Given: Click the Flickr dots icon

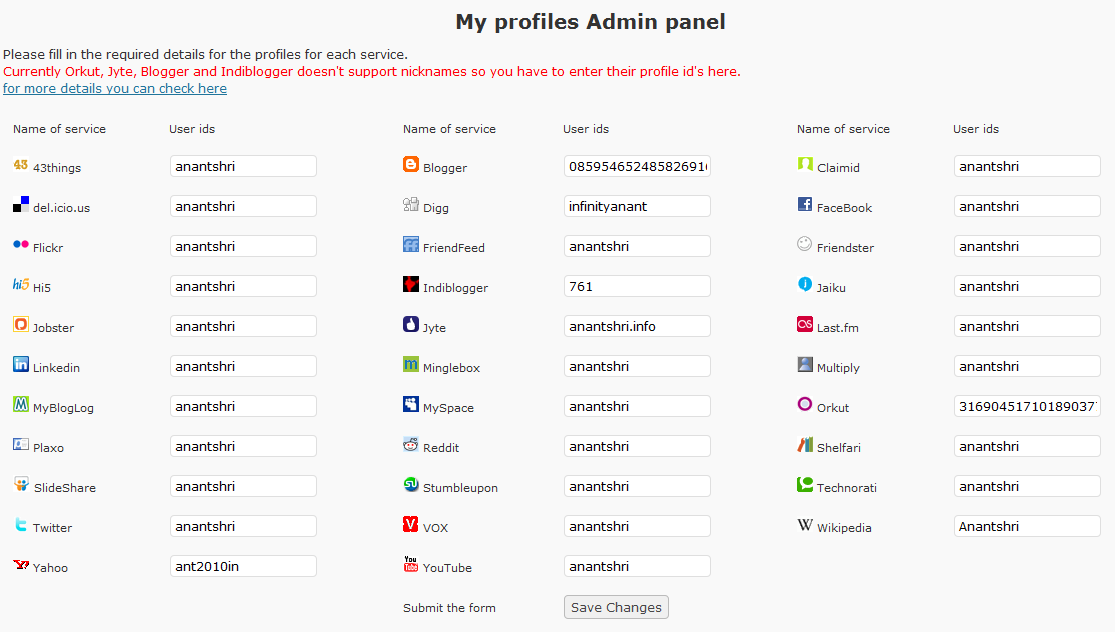Looking at the screenshot, I should (x=21, y=245).
